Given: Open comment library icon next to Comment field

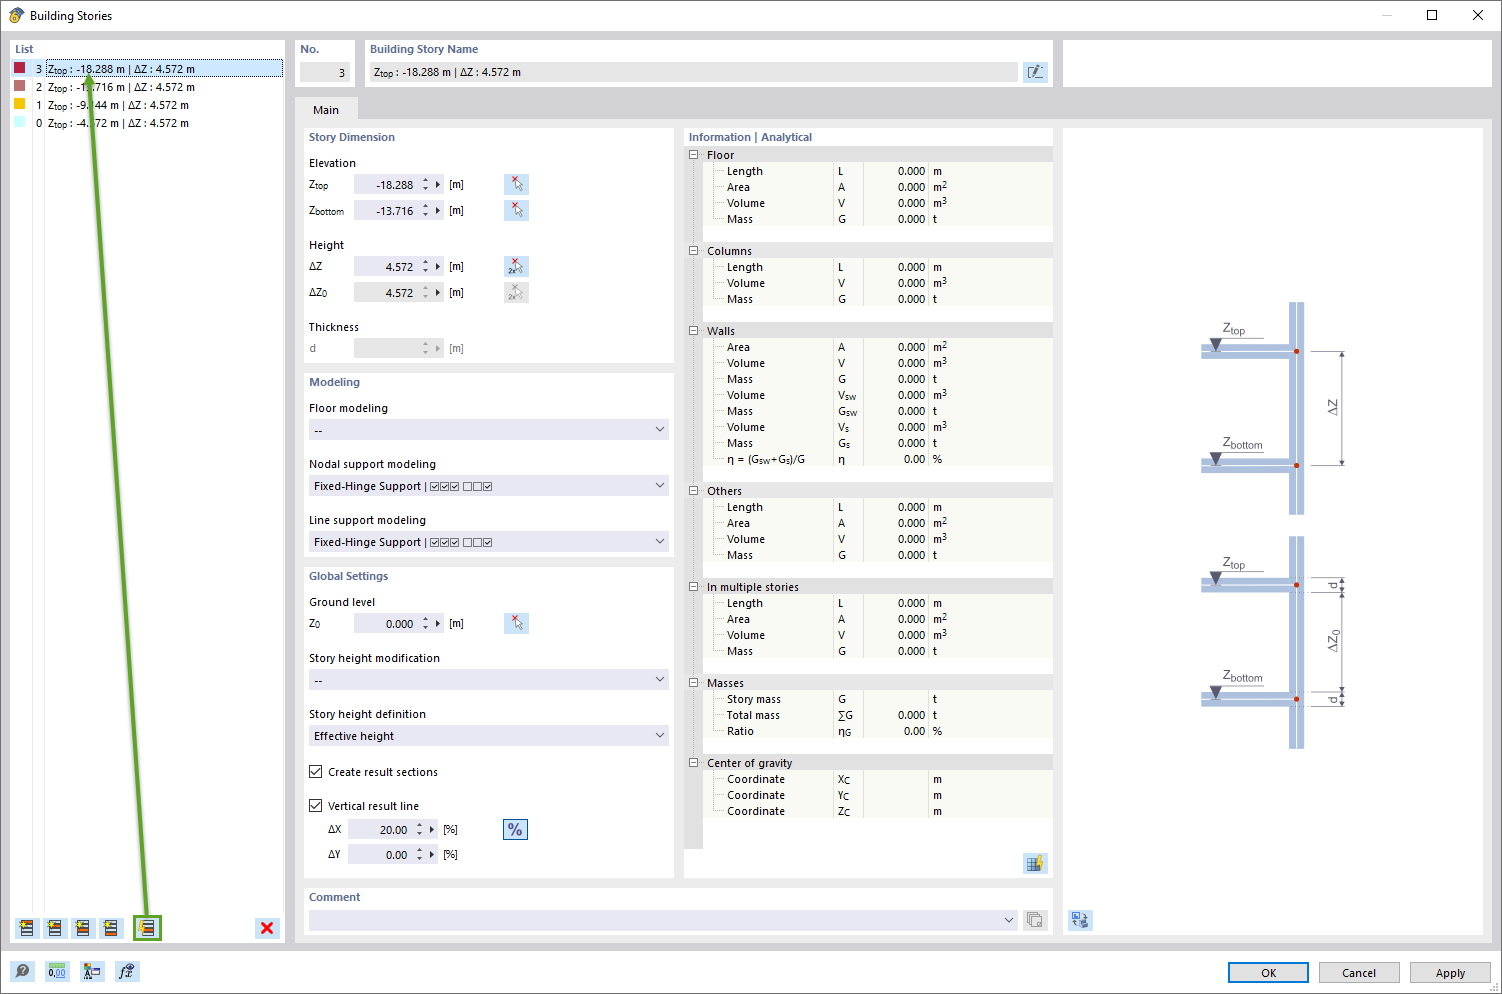Looking at the screenshot, I should coord(1035,920).
